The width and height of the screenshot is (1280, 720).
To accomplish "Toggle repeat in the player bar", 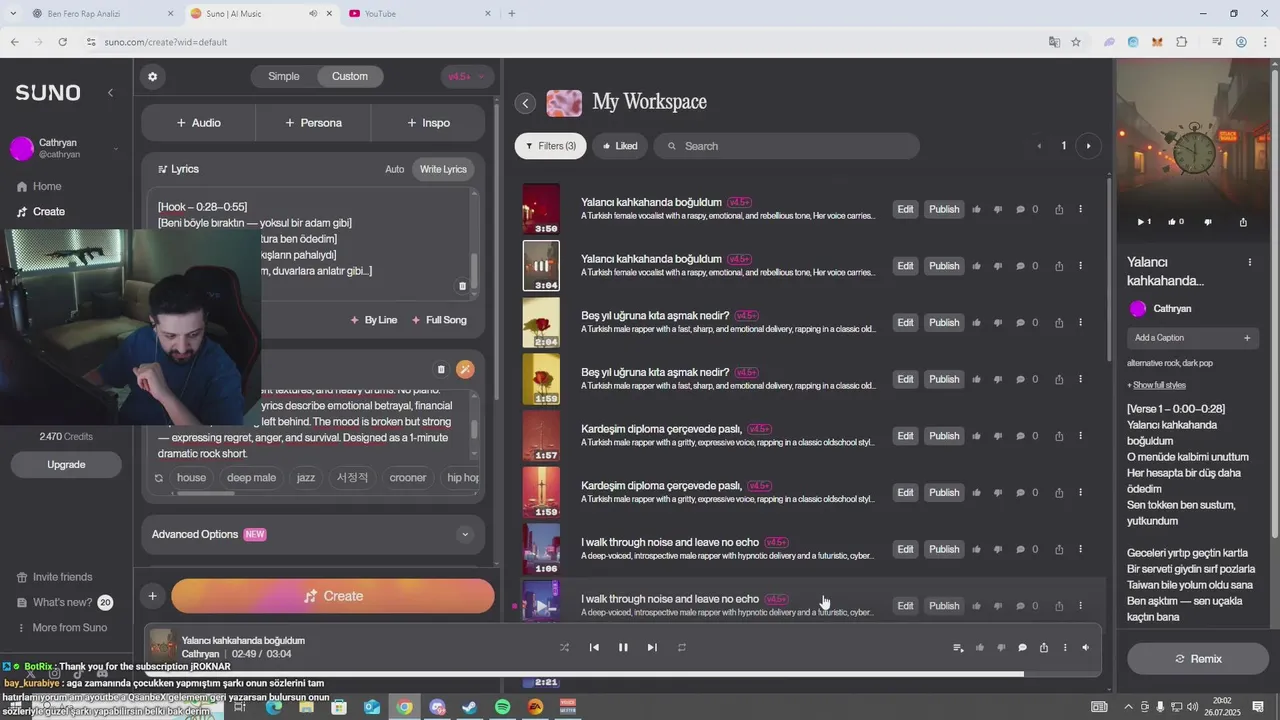I will pos(682,648).
